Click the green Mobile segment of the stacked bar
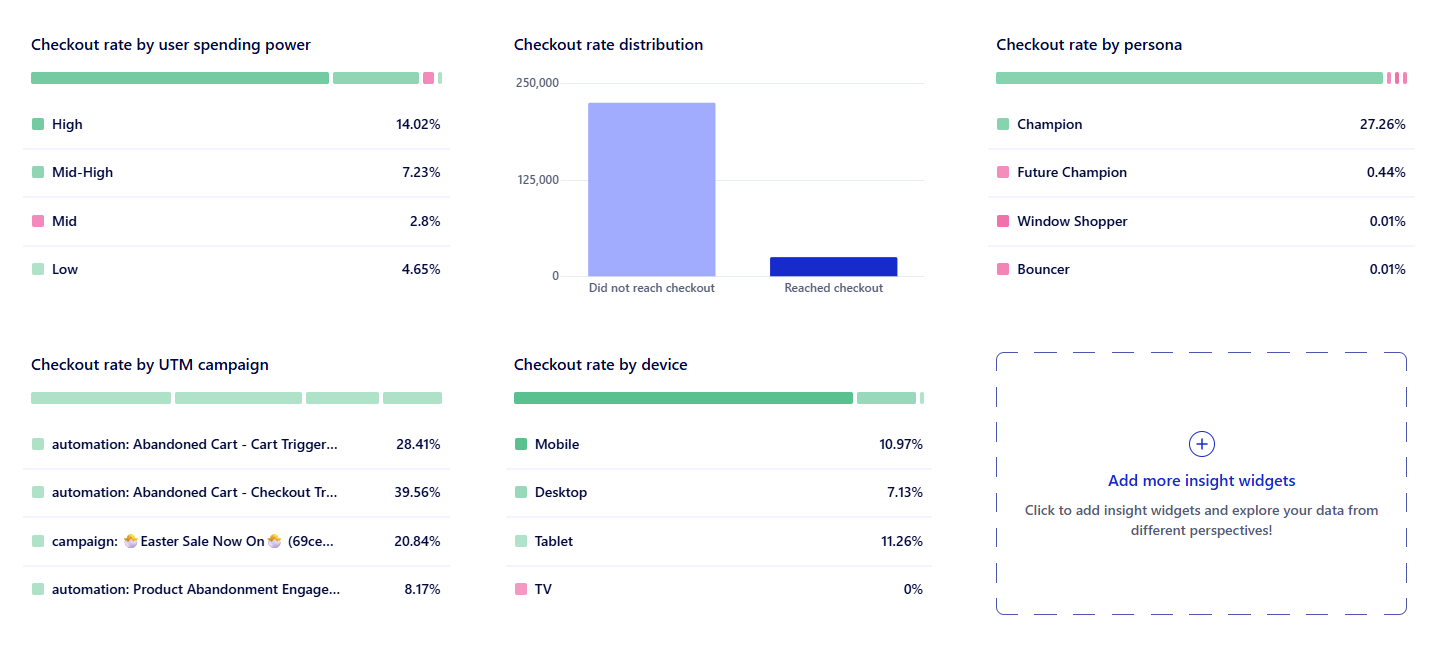 tap(683, 397)
